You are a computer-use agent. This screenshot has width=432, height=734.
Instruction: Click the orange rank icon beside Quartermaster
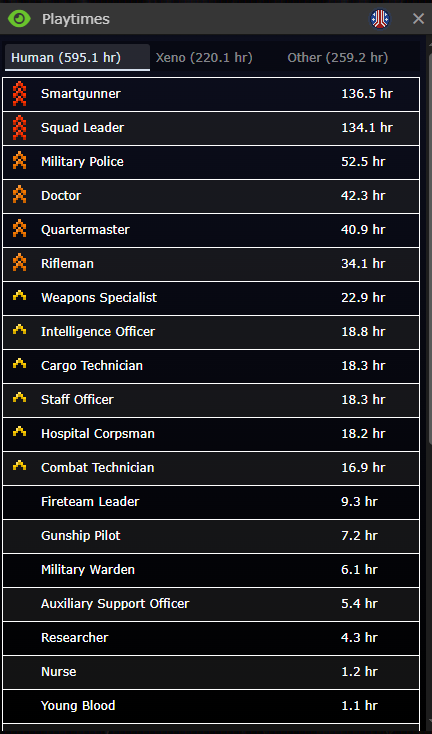click(x=19, y=228)
